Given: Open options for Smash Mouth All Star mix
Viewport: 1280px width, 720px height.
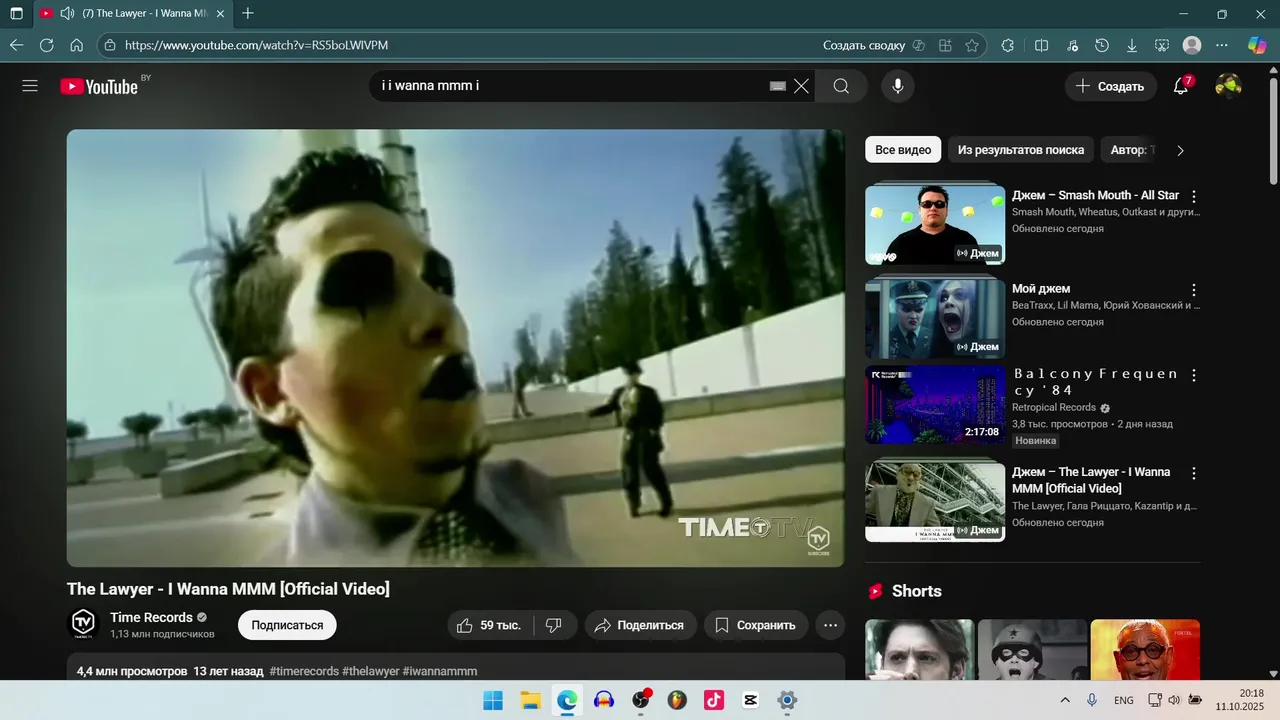Looking at the screenshot, I should [x=1193, y=197].
